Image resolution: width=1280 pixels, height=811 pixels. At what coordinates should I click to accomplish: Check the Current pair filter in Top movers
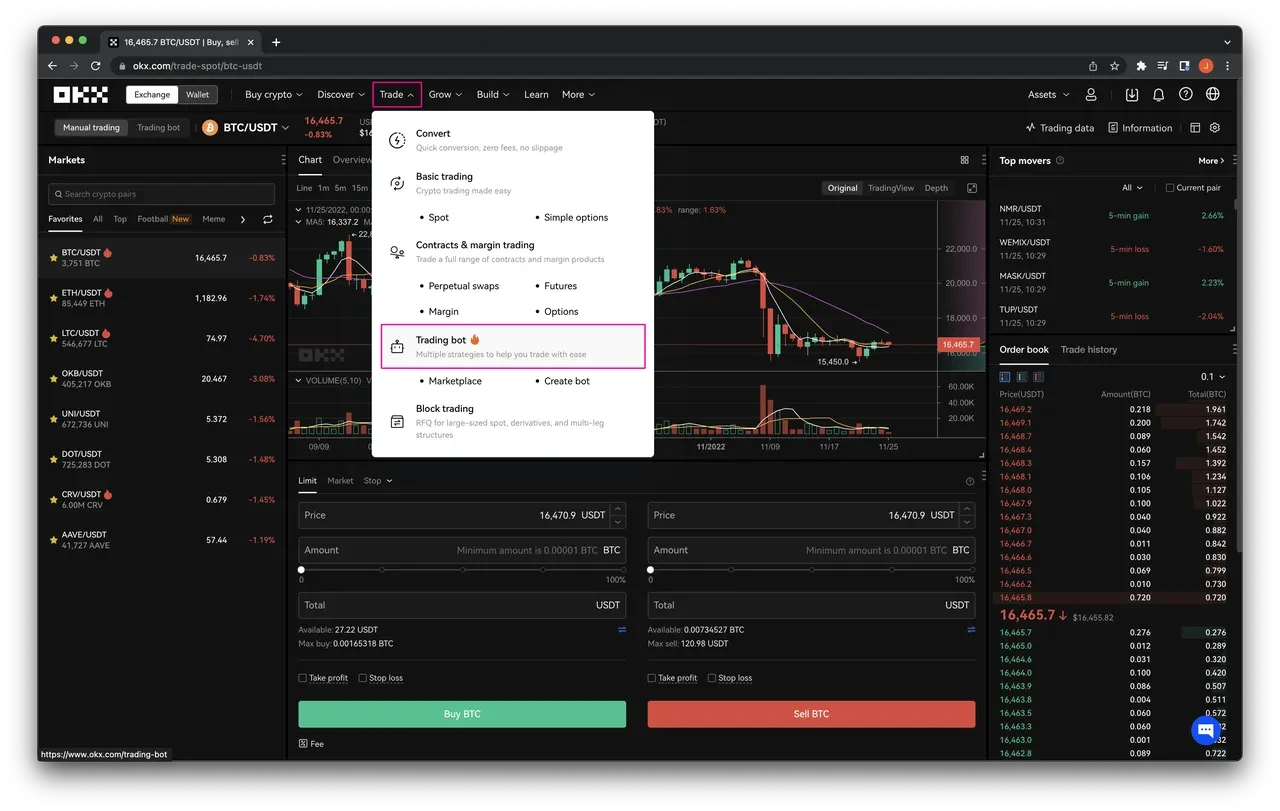pos(1170,187)
